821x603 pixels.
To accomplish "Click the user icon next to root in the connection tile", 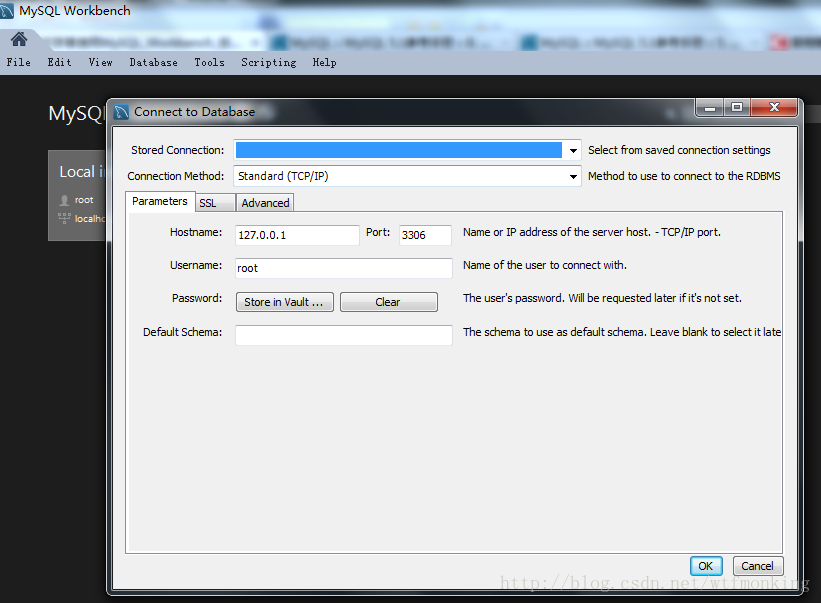I will click(x=64, y=200).
